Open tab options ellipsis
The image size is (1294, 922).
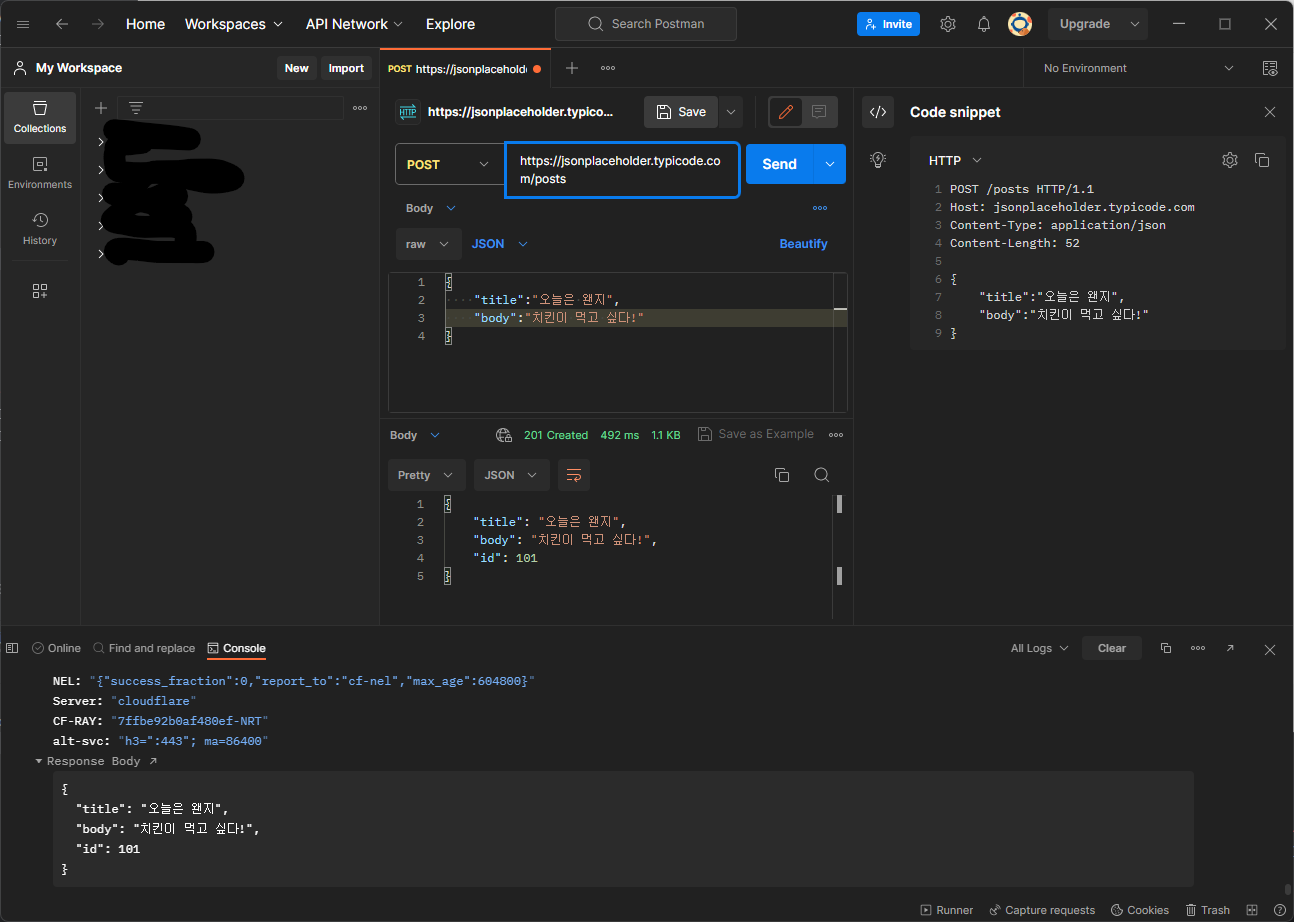(x=607, y=68)
